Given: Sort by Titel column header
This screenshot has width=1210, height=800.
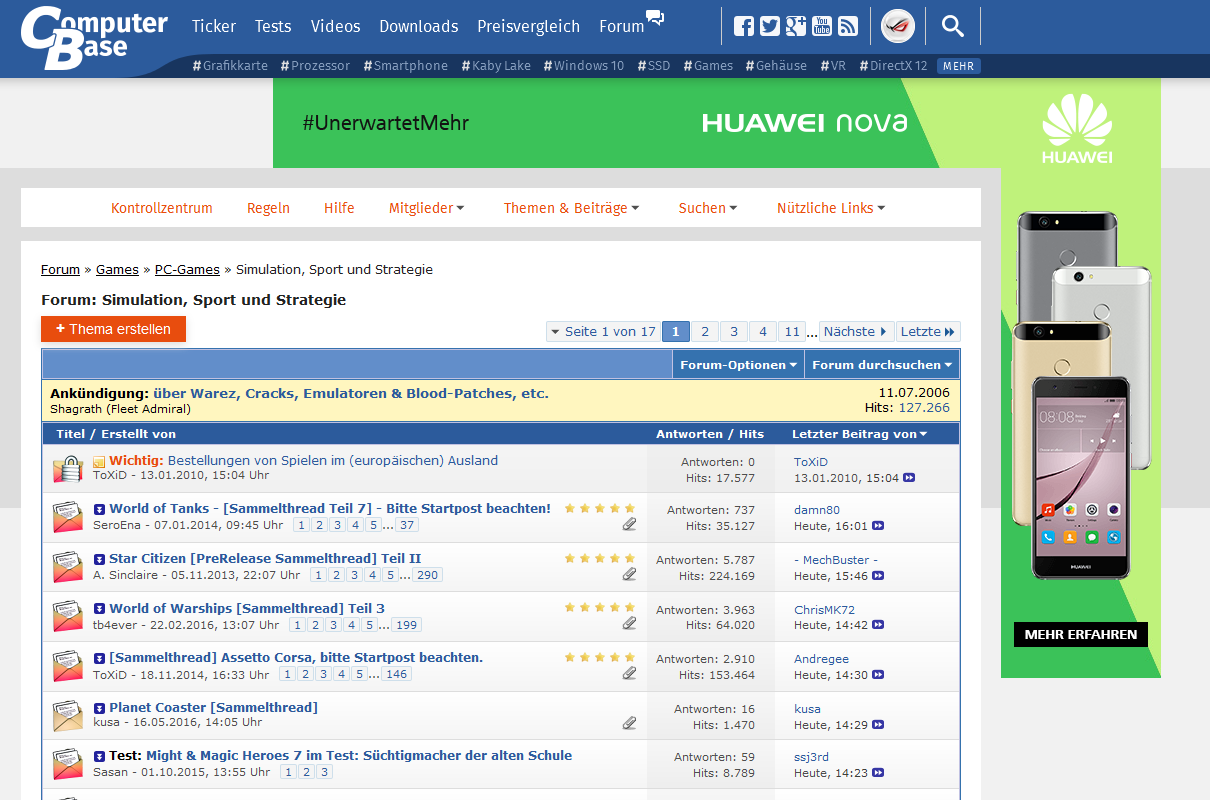Looking at the screenshot, I should click(70, 434).
